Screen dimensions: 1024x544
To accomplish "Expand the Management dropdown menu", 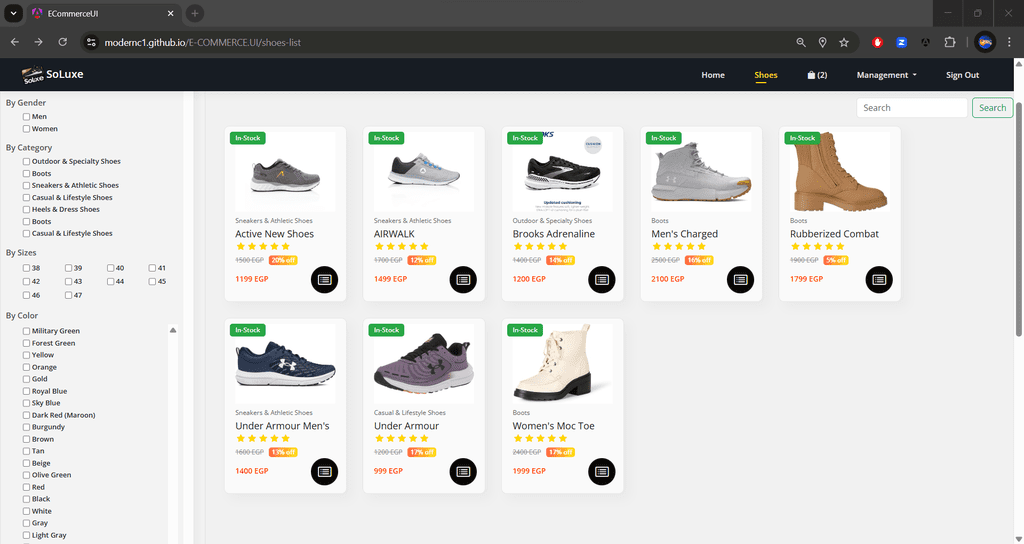I will pyautogui.click(x=887, y=75).
